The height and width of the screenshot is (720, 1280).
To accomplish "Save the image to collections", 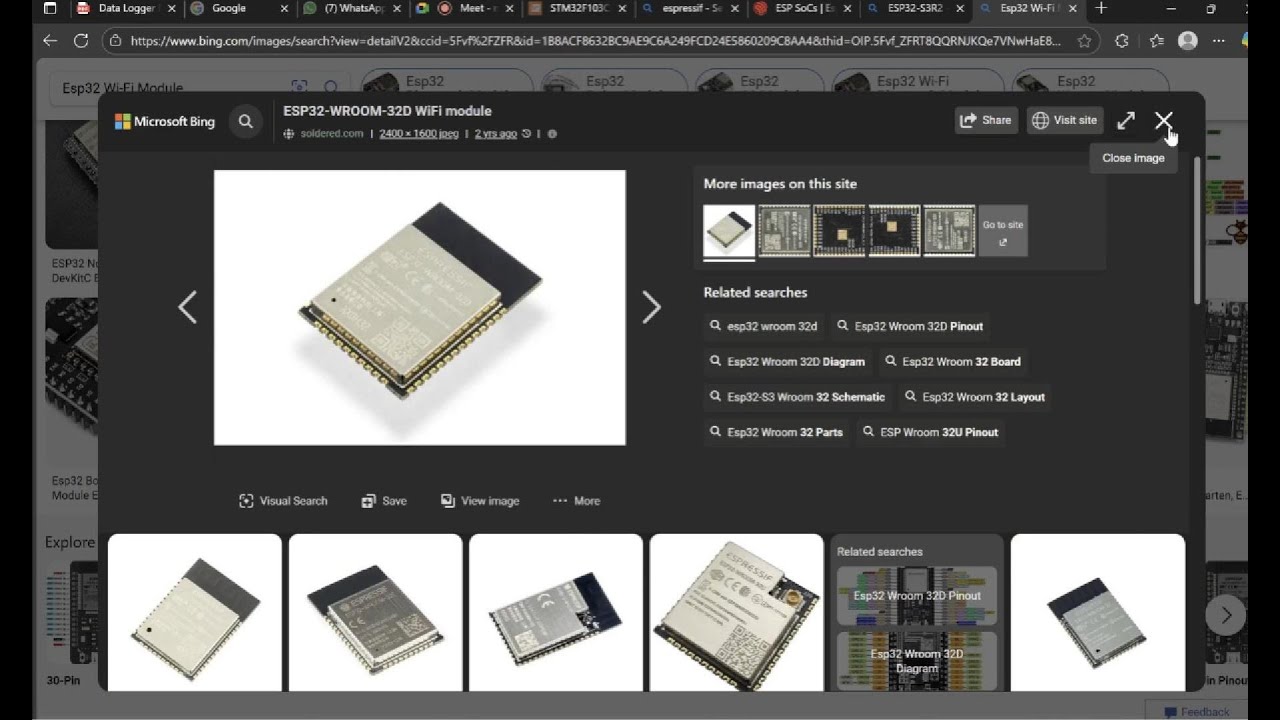I will pos(384,501).
